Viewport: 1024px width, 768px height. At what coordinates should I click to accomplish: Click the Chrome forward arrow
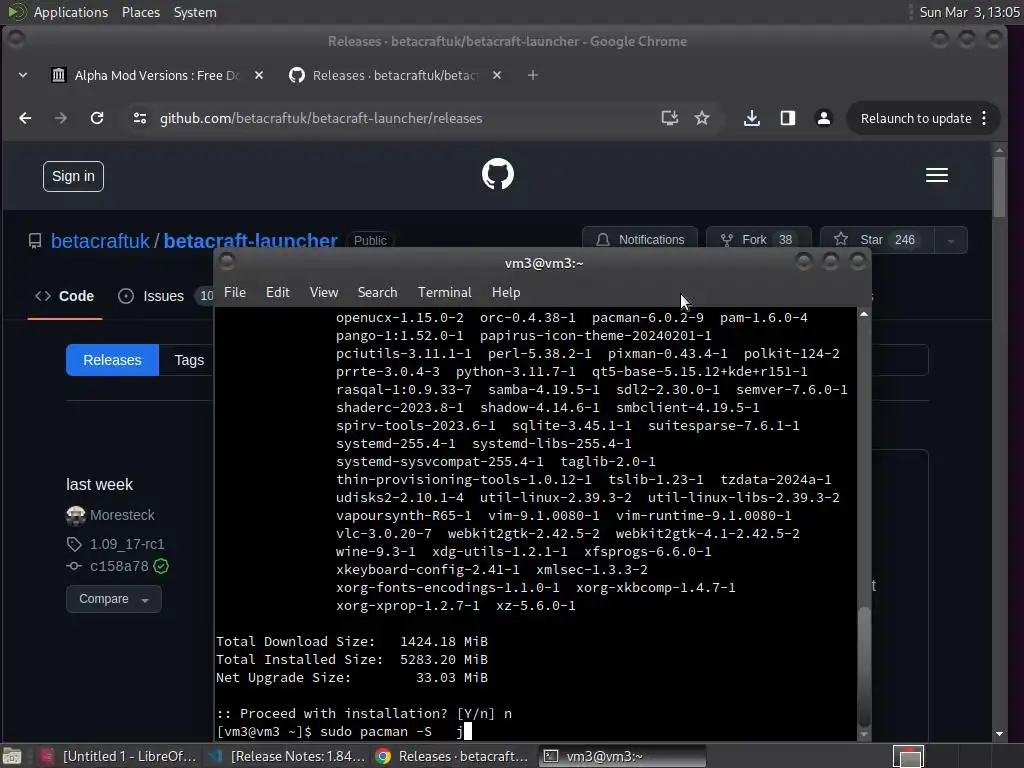61,118
